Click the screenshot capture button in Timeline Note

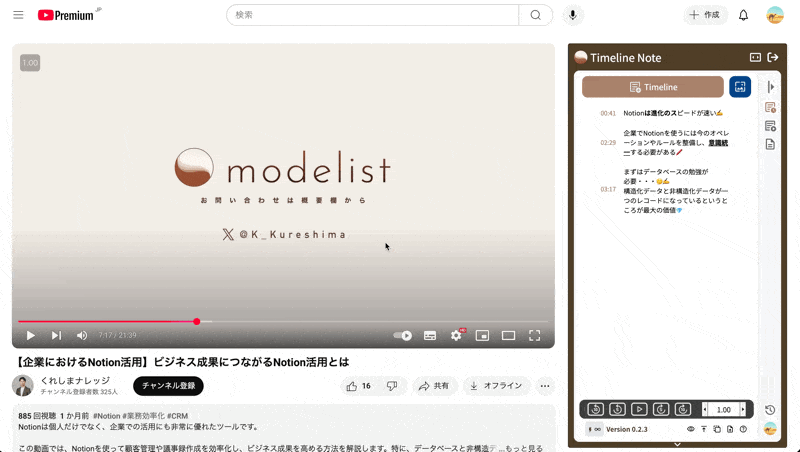click(x=740, y=87)
